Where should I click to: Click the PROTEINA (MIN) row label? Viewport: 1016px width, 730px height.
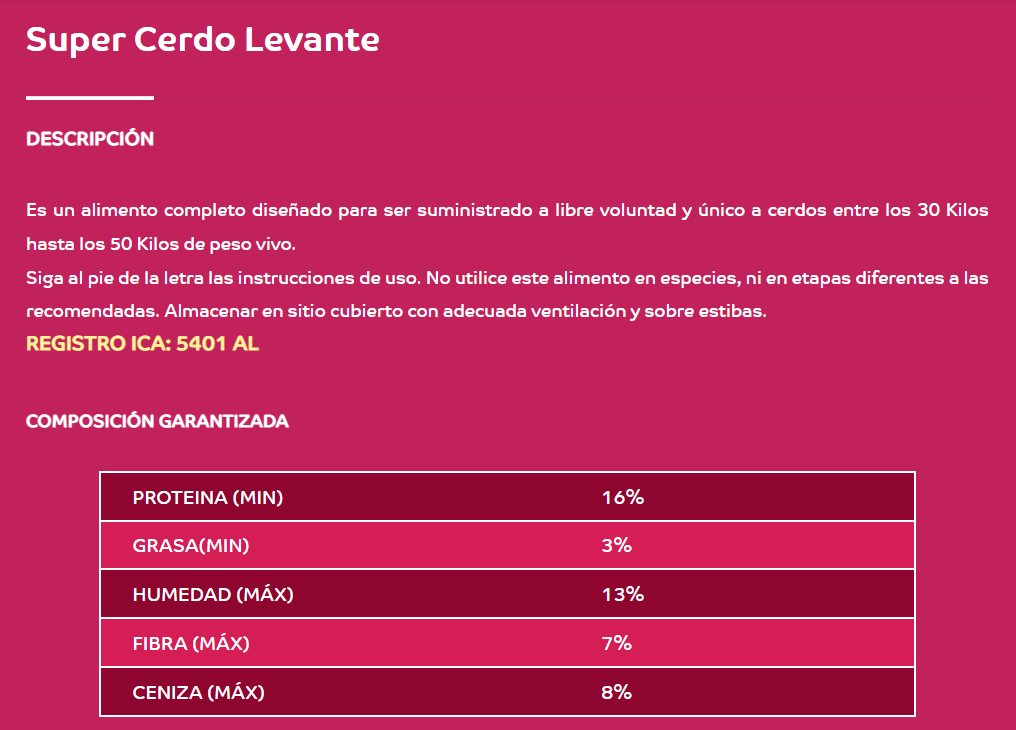pyautogui.click(x=208, y=497)
